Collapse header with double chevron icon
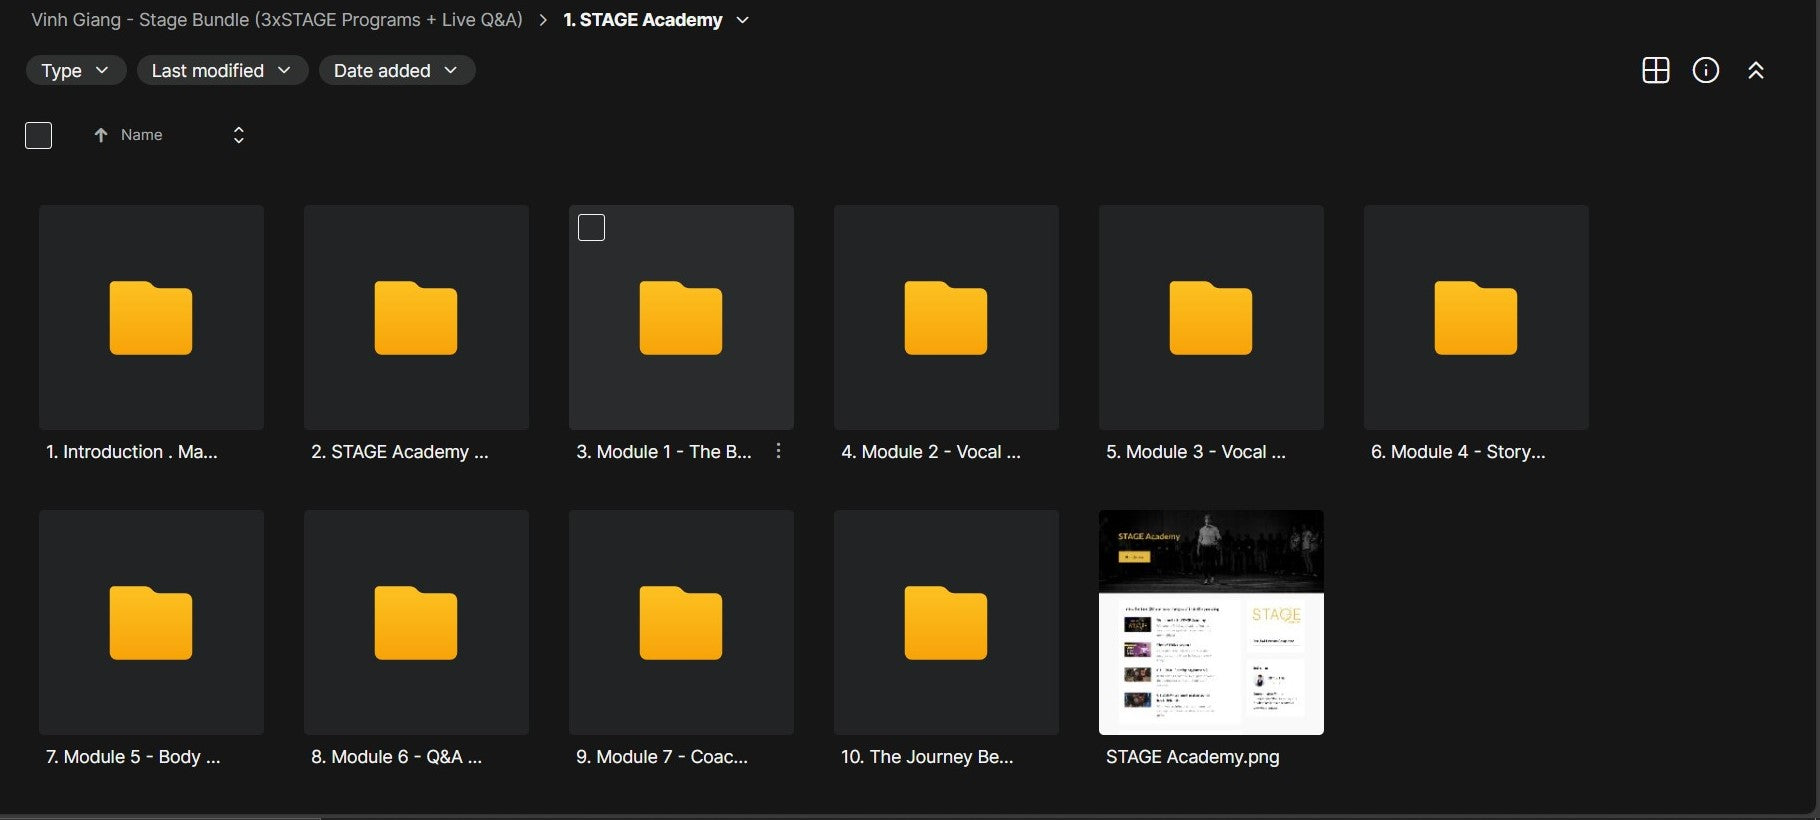The width and height of the screenshot is (1820, 820). pyautogui.click(x=1755, y=70)
